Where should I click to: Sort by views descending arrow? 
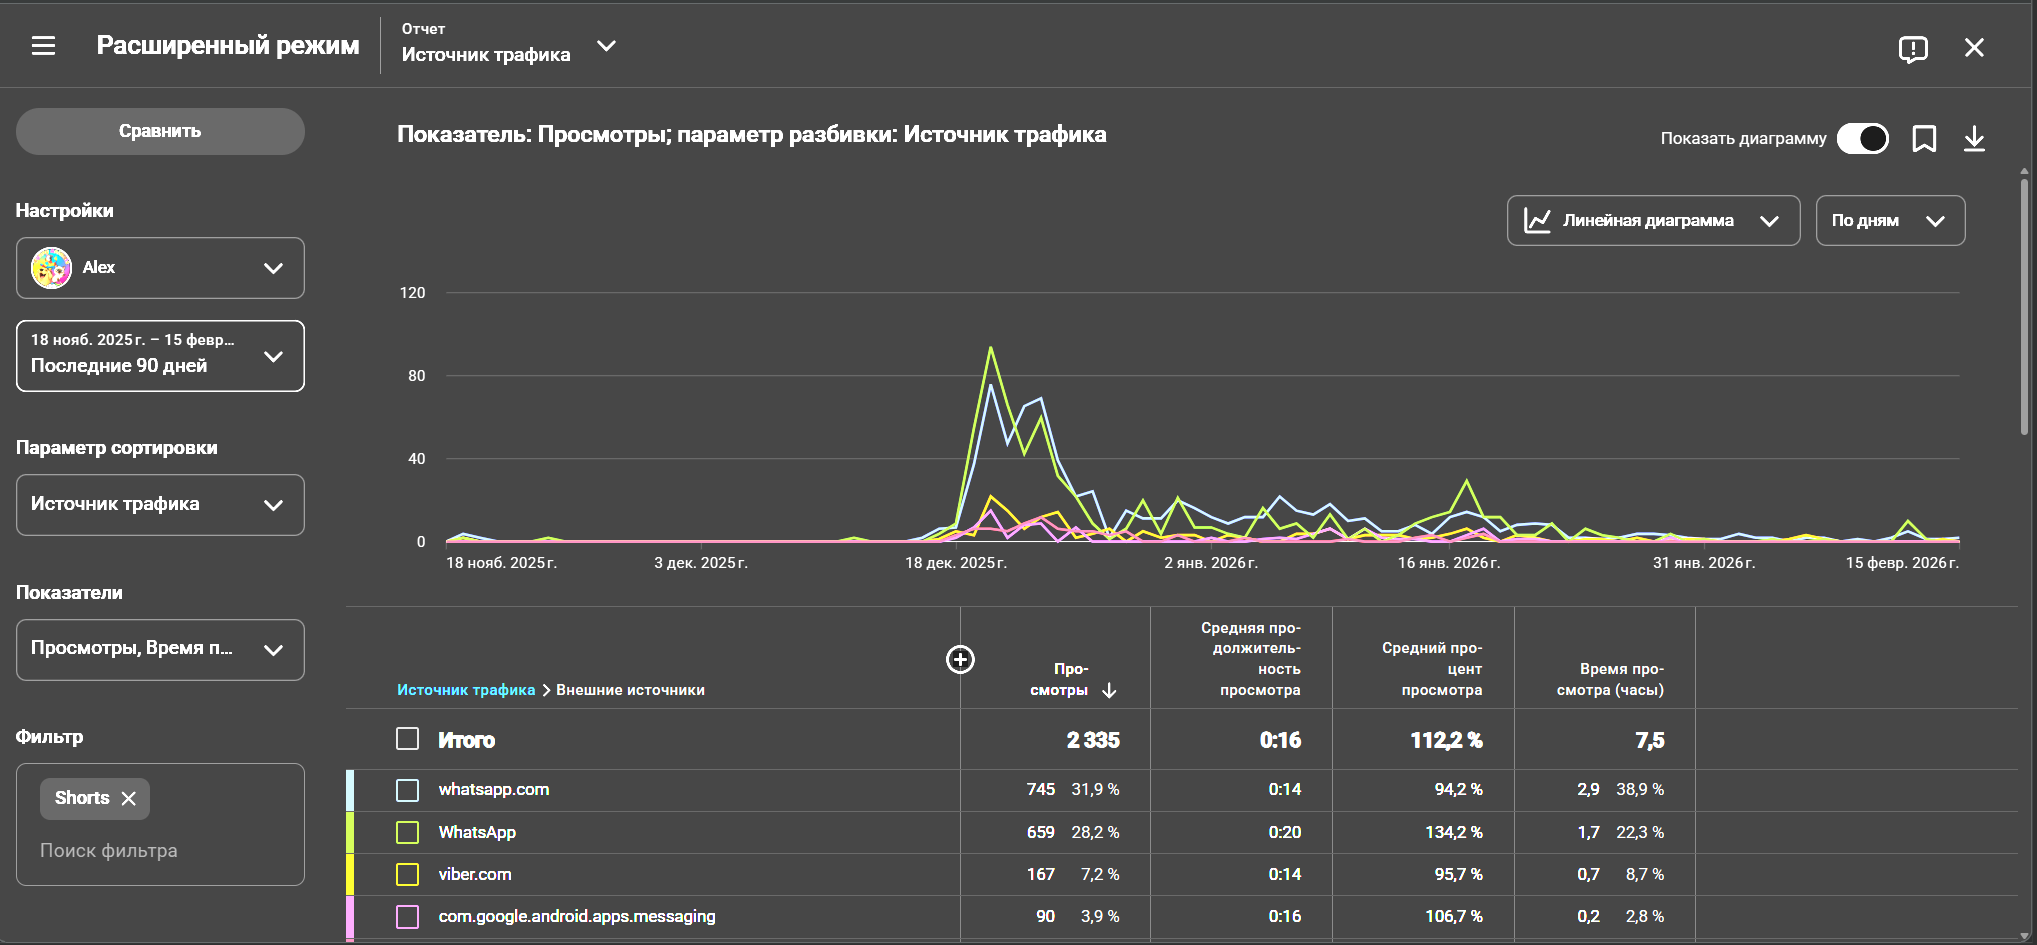[x=1109, y=690]
